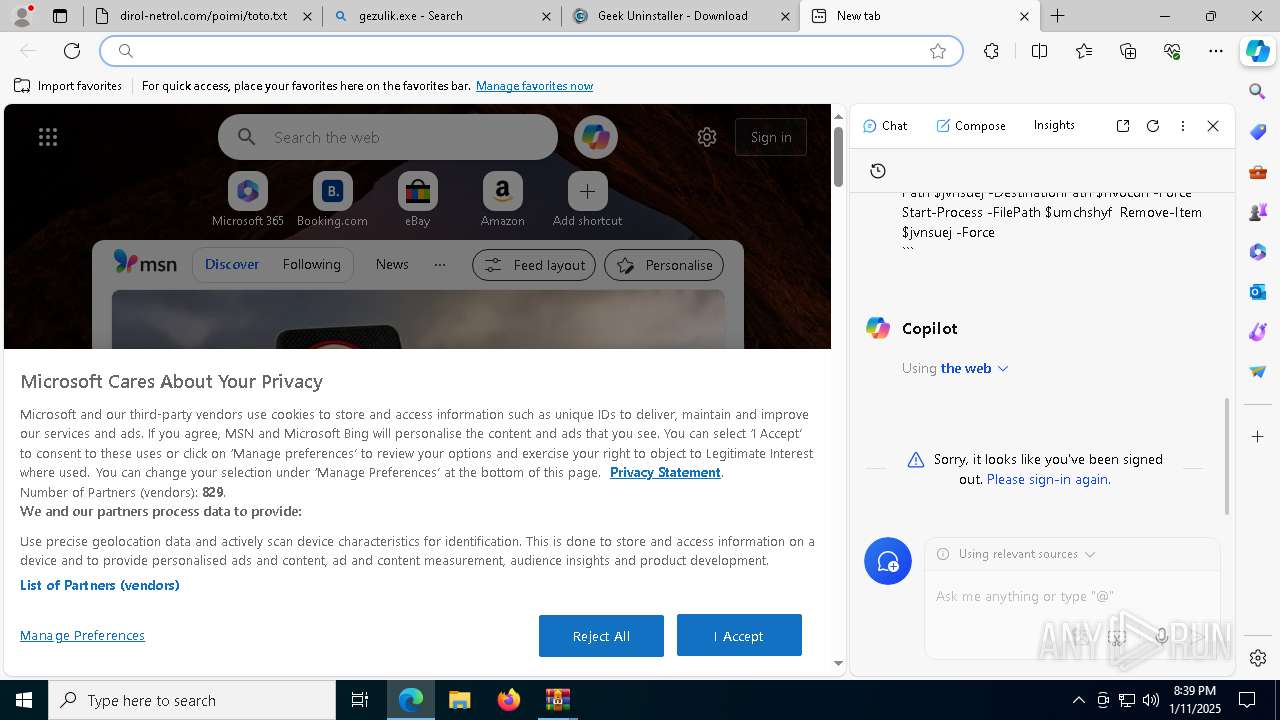
Task: Select the Compose tab in Copilot
Action: (x=971, y=126)
